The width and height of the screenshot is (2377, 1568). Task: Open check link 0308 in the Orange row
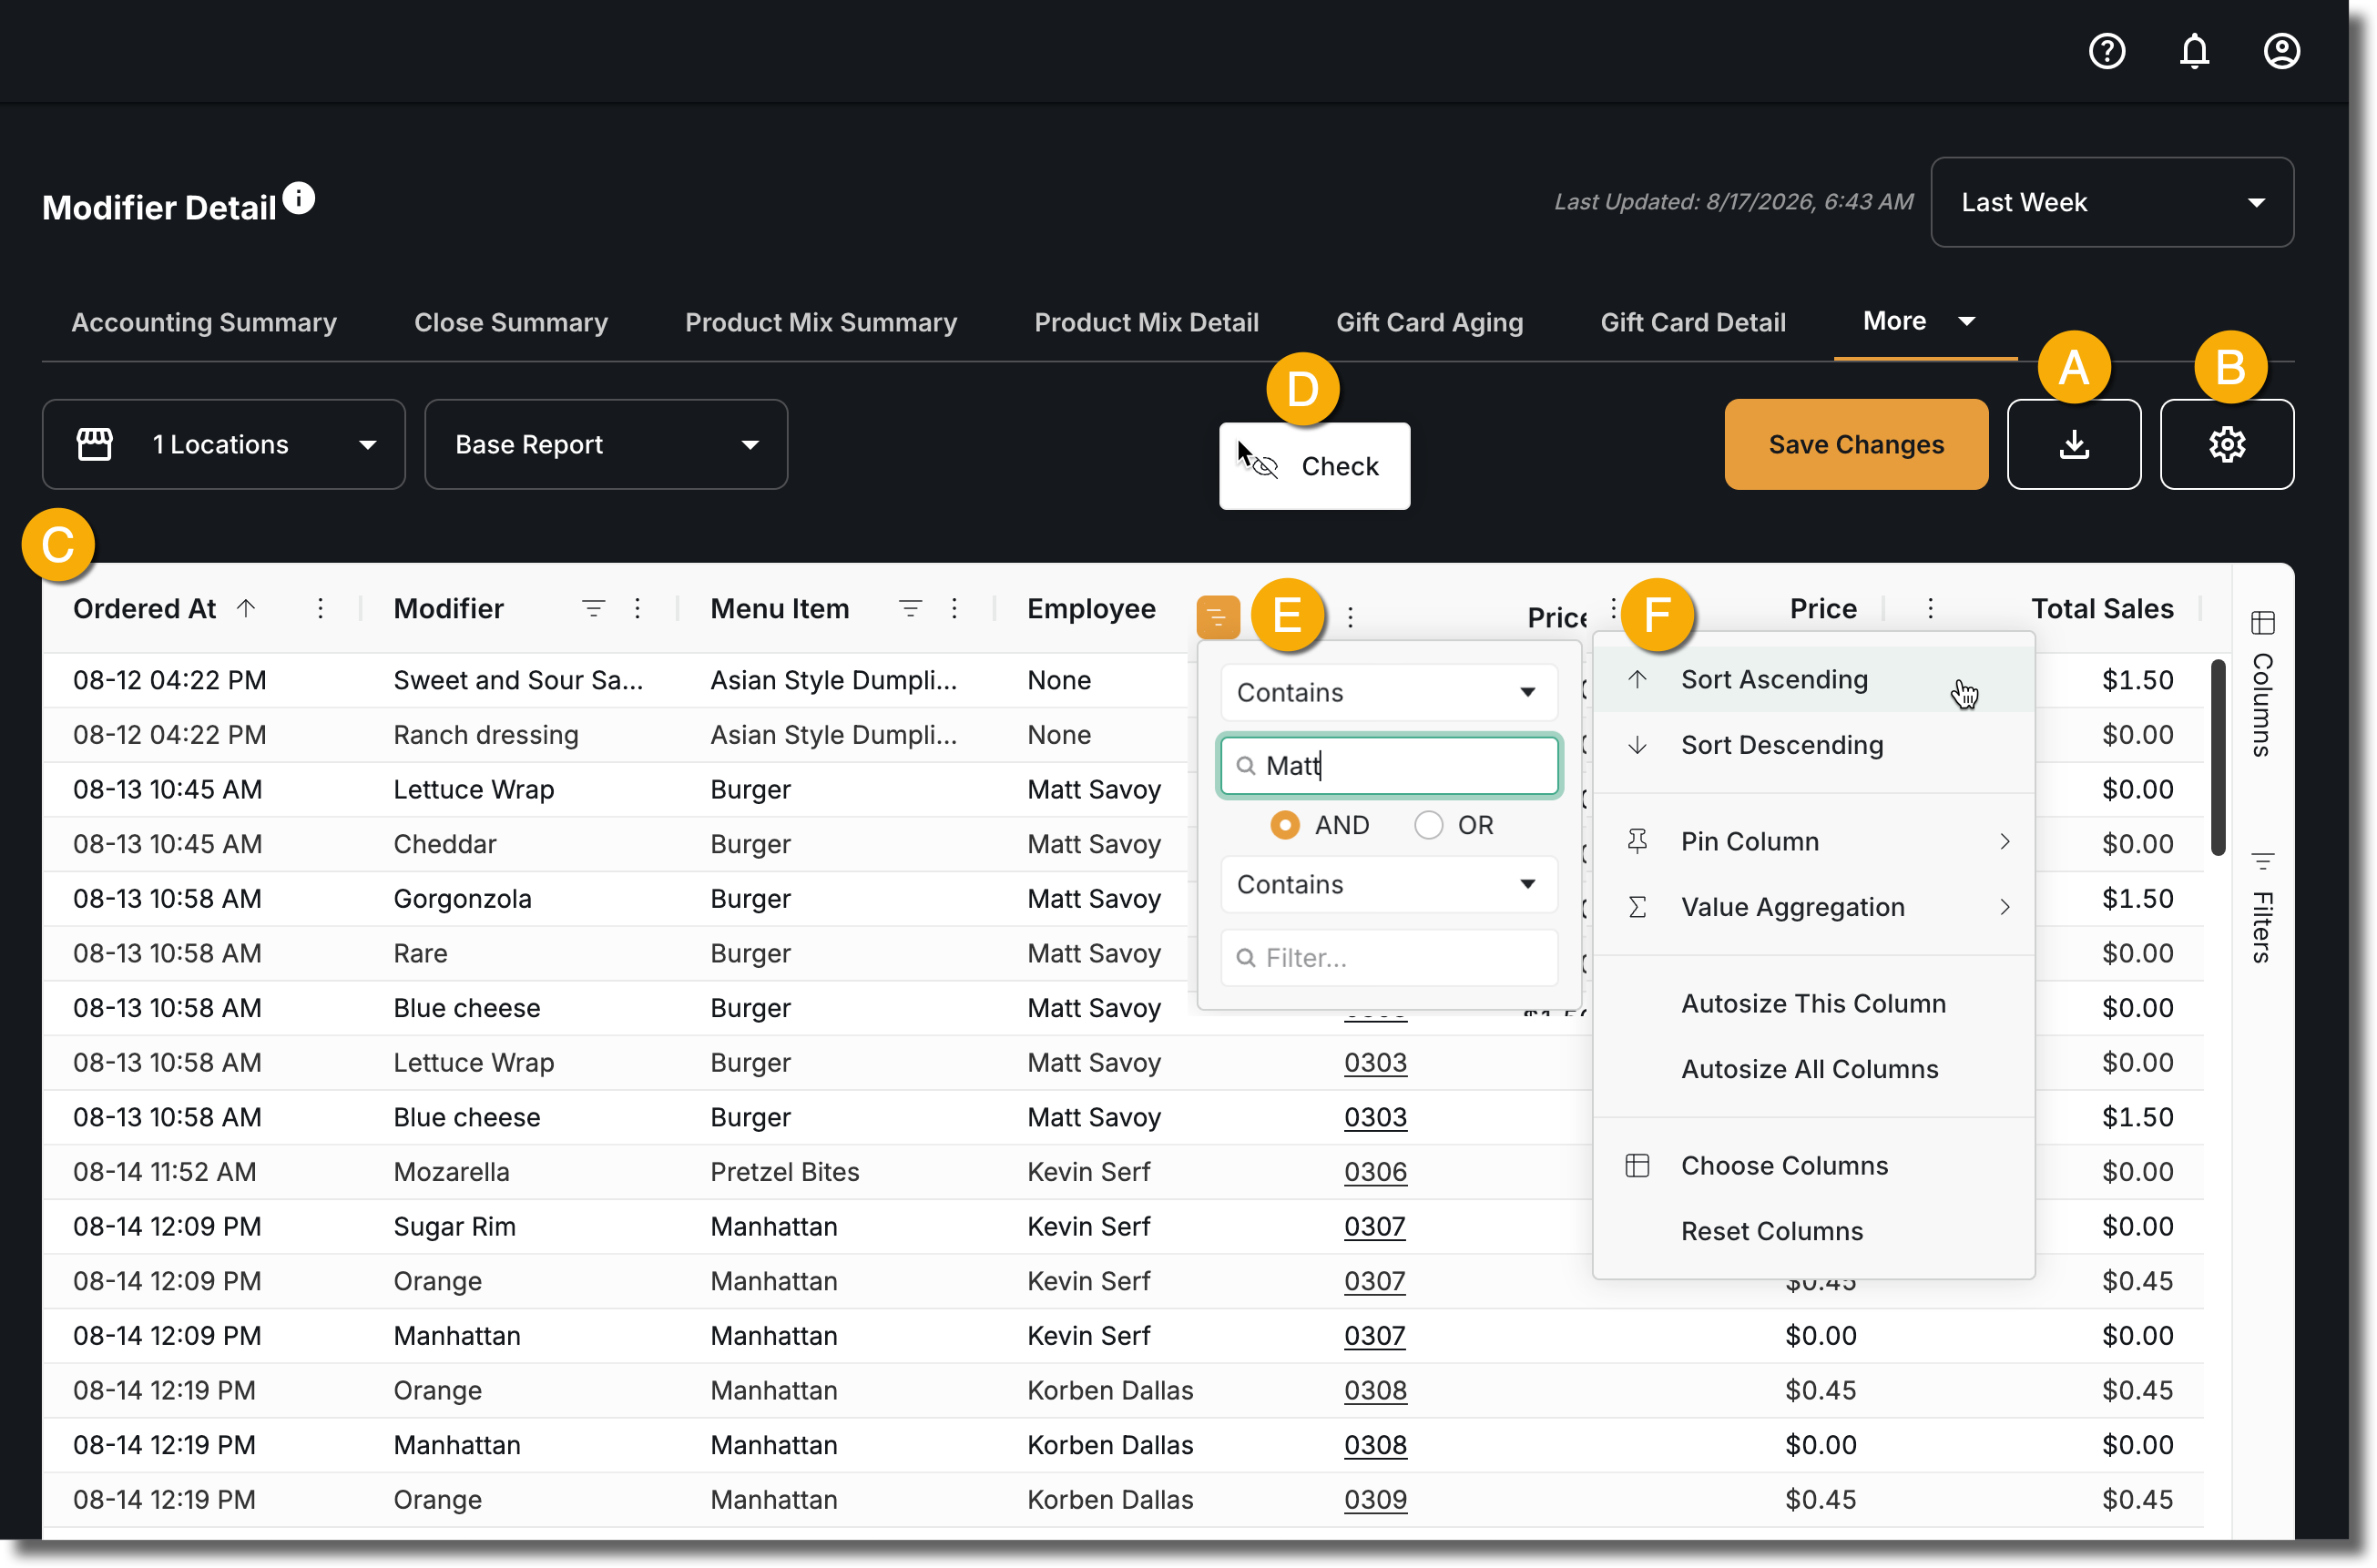tap(1375, 1390)
